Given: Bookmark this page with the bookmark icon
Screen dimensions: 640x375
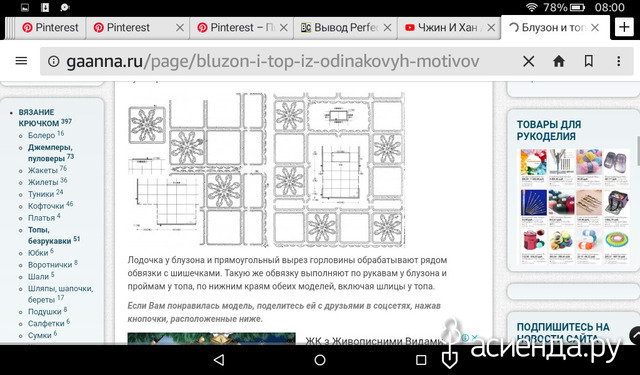Looking at the screenshot, I should pos(589,61).
